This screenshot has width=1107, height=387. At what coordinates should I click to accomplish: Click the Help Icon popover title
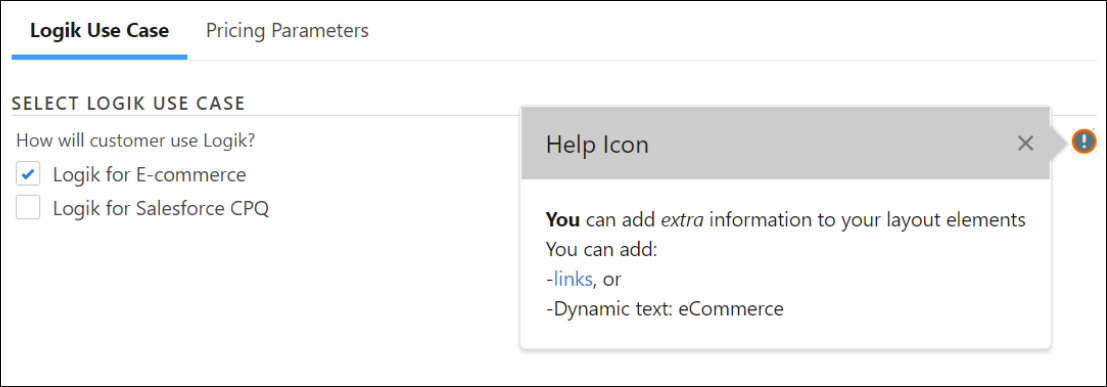(x=597, y=145)
